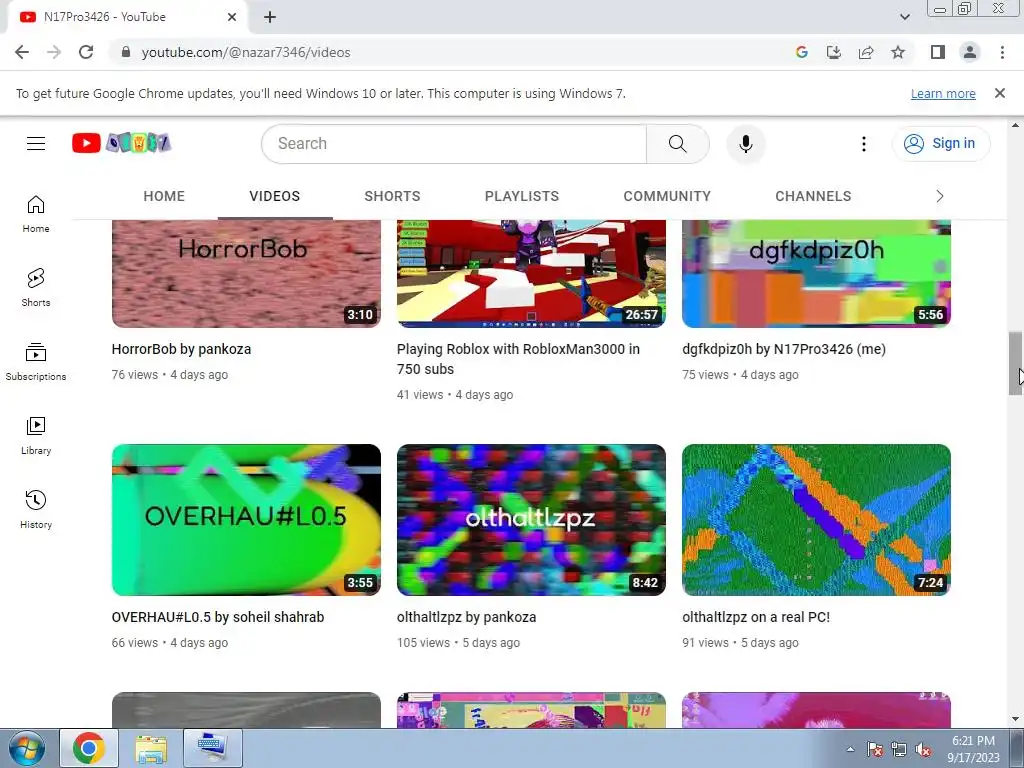The width and height of the screenshot is (1024, 768).
Task: Open olthaltlzpz on a real PC! title
Action: click(x=756, y=617)
